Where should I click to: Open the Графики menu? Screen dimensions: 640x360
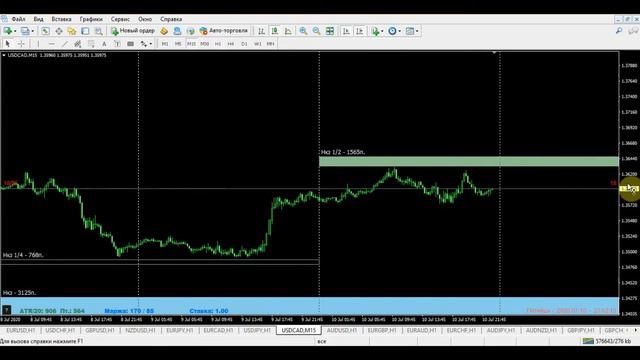[91, 19]
